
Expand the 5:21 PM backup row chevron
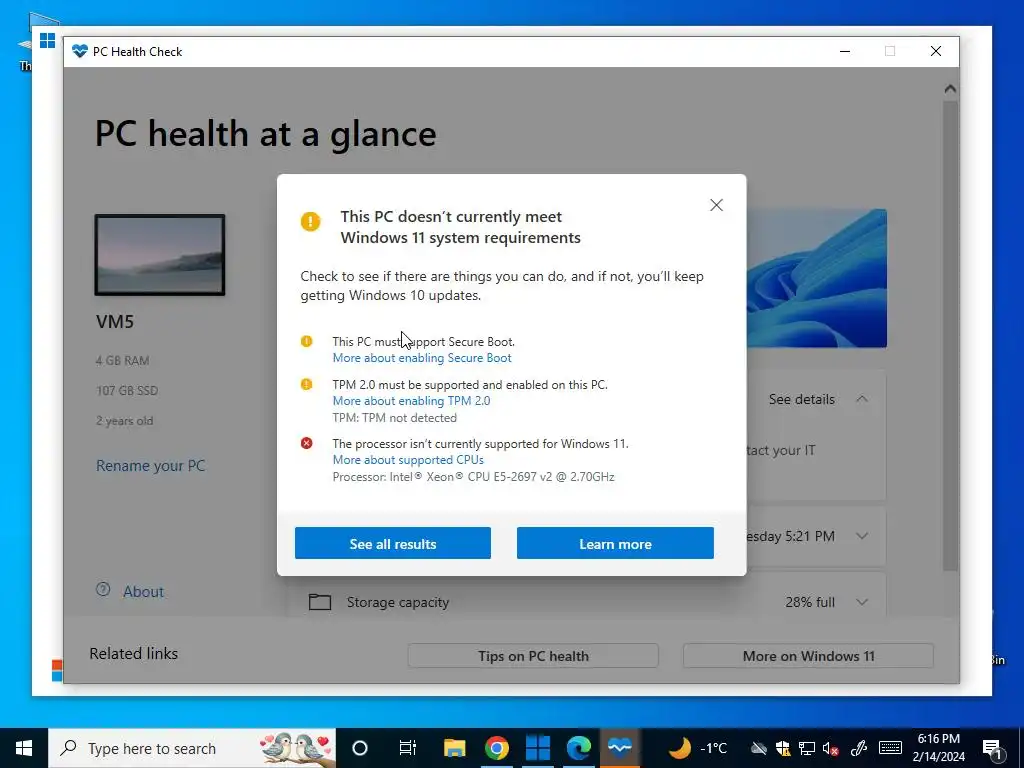click(x=862, y=536)
